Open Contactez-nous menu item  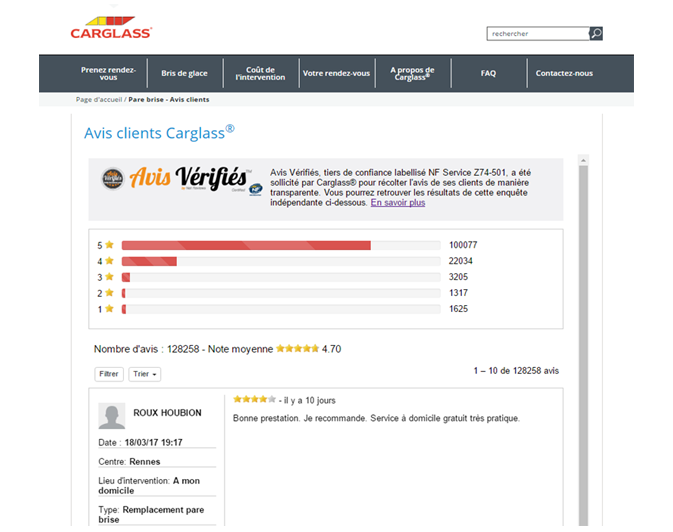click(x=564, y=73)
